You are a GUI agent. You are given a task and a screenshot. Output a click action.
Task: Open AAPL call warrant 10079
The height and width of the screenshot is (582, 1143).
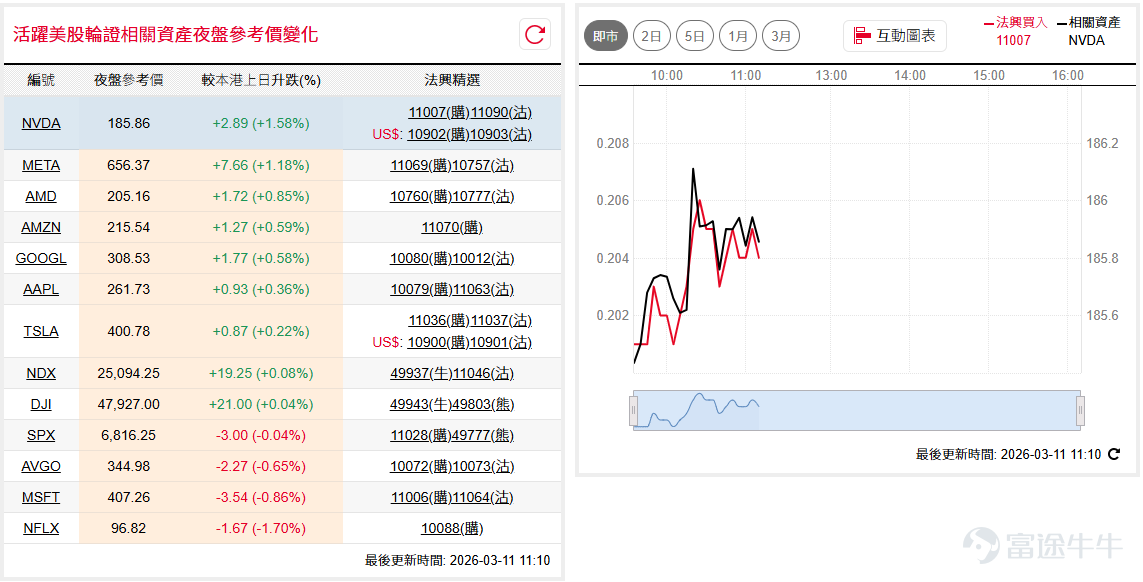(421, 290)
